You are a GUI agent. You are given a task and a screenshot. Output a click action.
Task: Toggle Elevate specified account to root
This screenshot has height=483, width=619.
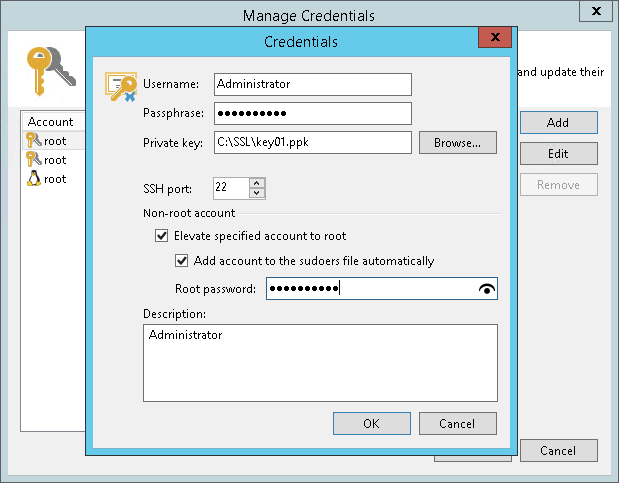pyautogui.click(x=161, y=237)
